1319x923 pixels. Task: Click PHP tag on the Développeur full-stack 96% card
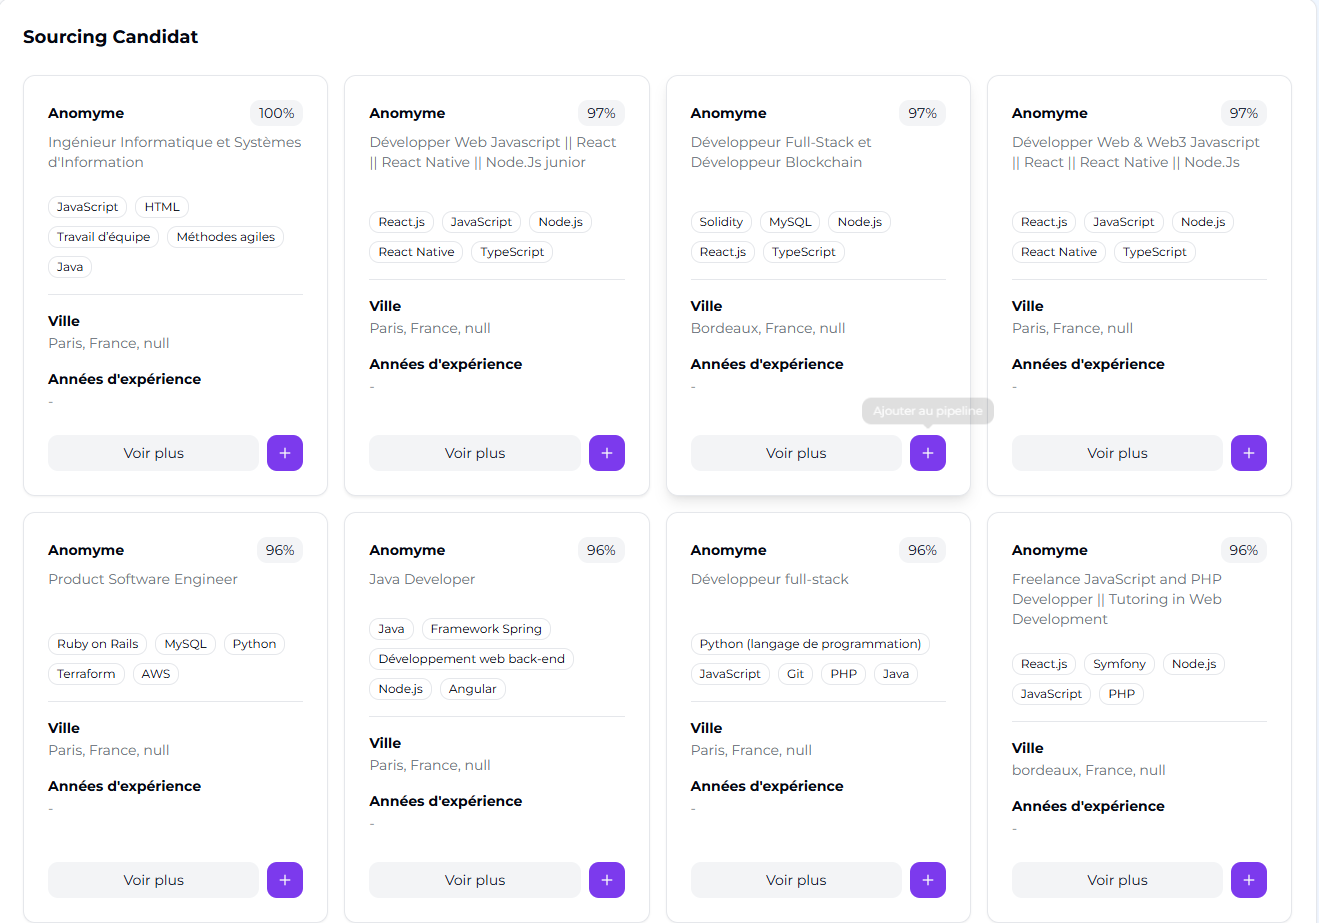click(x=844, y=674)
